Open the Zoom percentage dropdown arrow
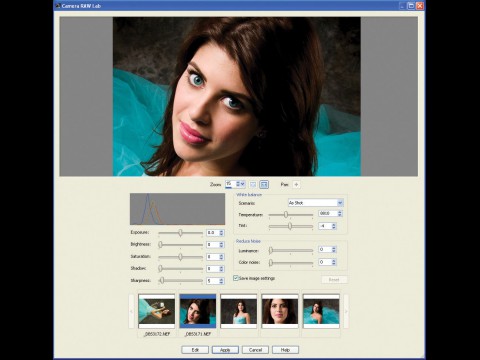The width and height of the screenshot is (480, 360). [243, 184]
